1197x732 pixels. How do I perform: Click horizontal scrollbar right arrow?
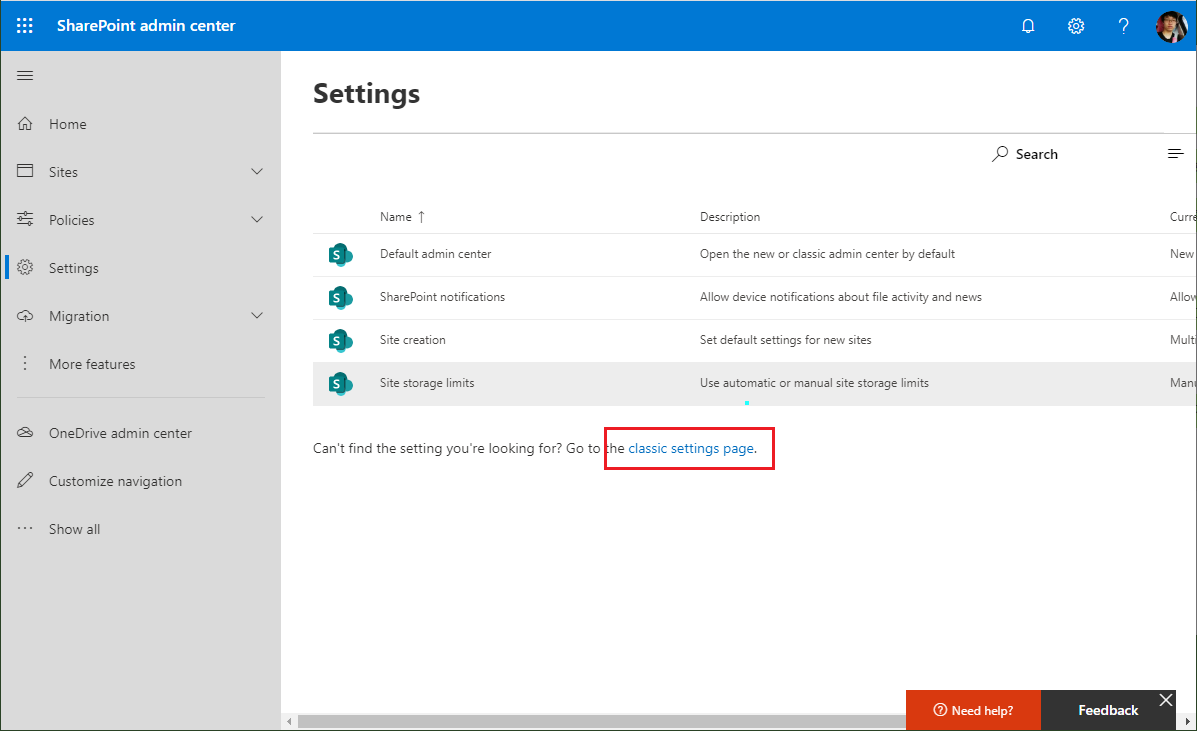click(x=1187, y=721)
